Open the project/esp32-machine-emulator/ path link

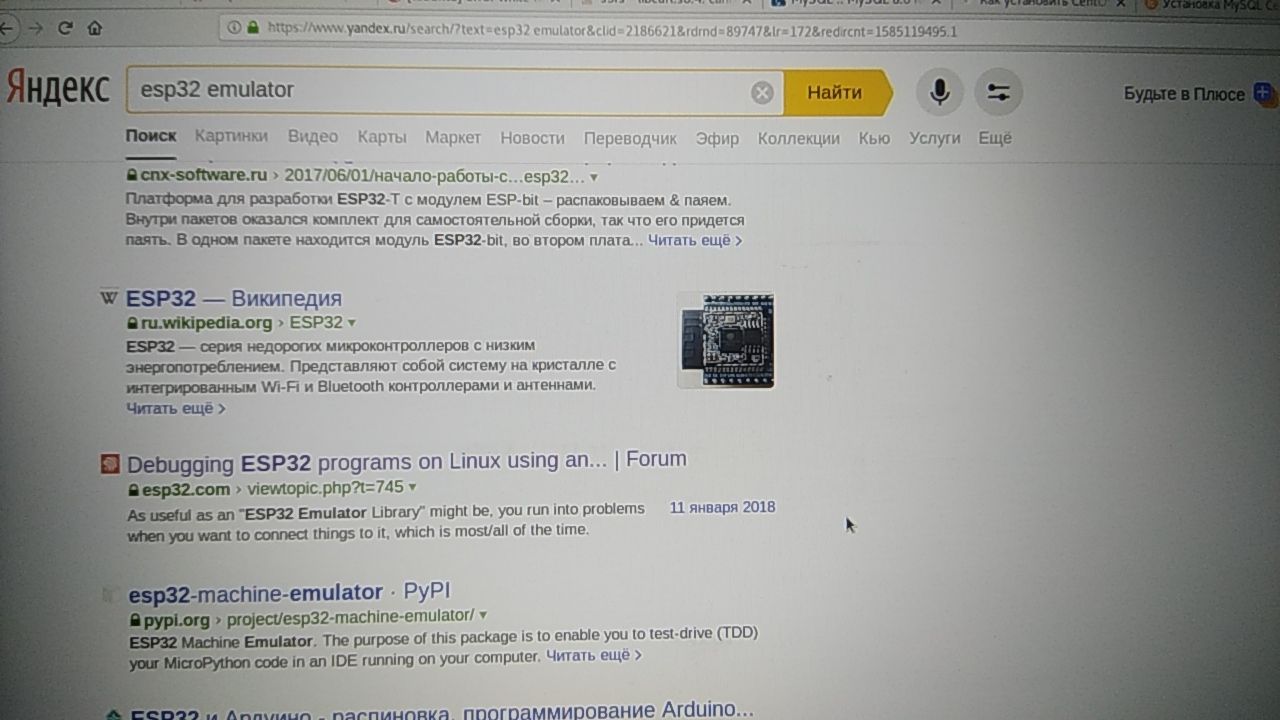click(351, 616)
